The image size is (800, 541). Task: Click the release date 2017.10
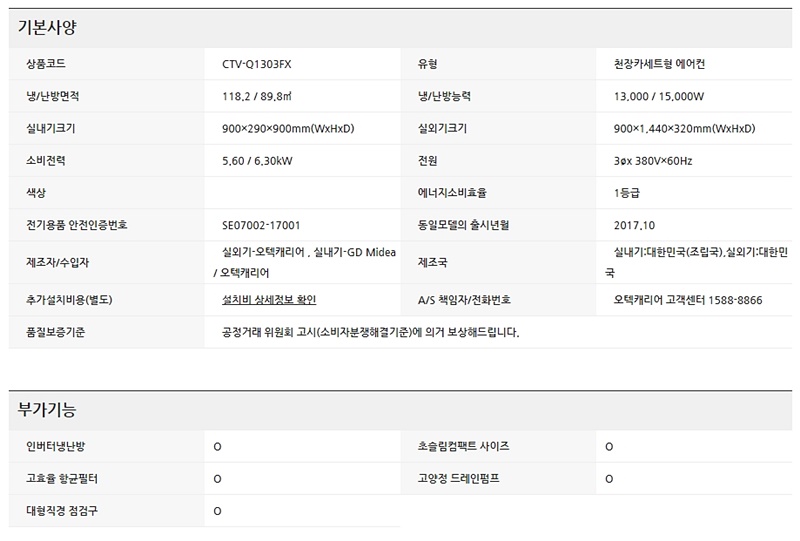(x=636, y=225)
